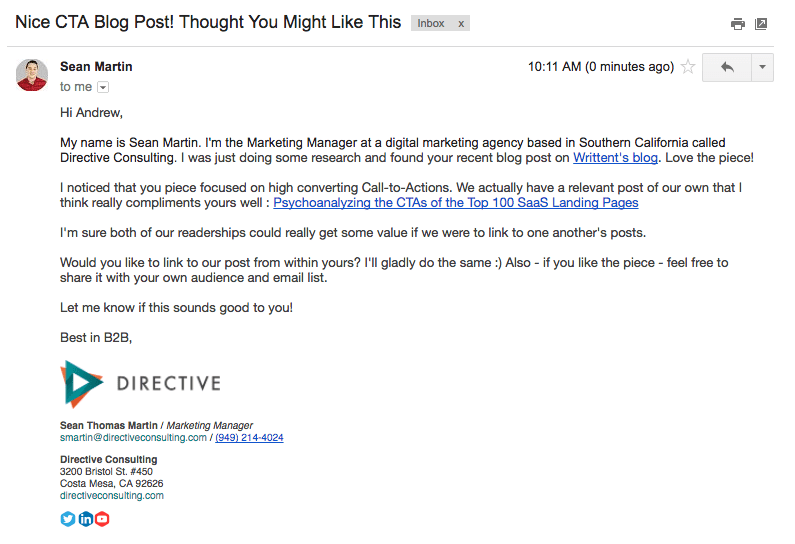Email smartin@directiveconsulting.com address link
The height and width of the screenshot is (544, 795).
click(133, 438)
